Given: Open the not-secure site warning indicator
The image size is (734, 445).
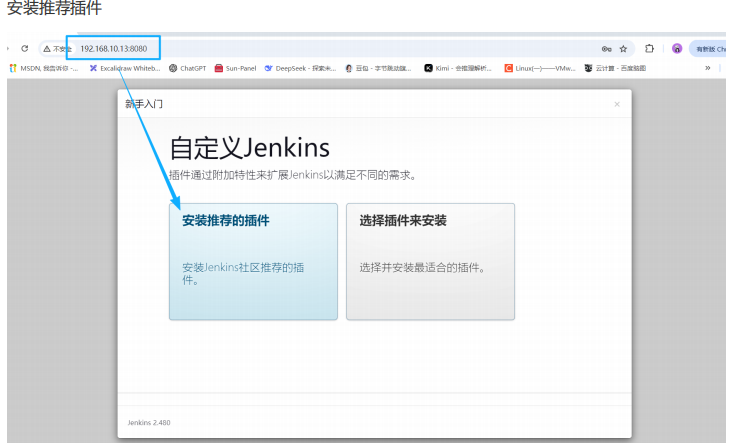Looking at the screenshot, I should pyautogui.click(x=57, y=49).
